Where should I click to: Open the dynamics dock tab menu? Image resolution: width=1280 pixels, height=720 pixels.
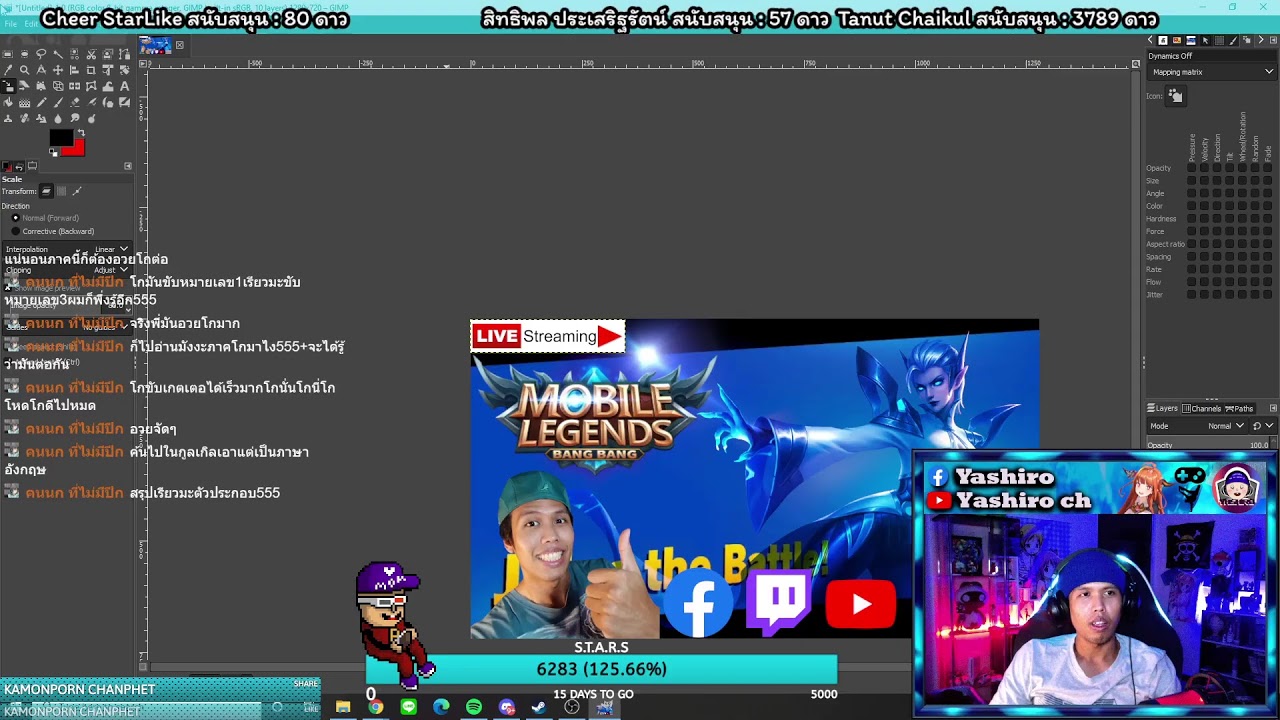point(1273,40)
